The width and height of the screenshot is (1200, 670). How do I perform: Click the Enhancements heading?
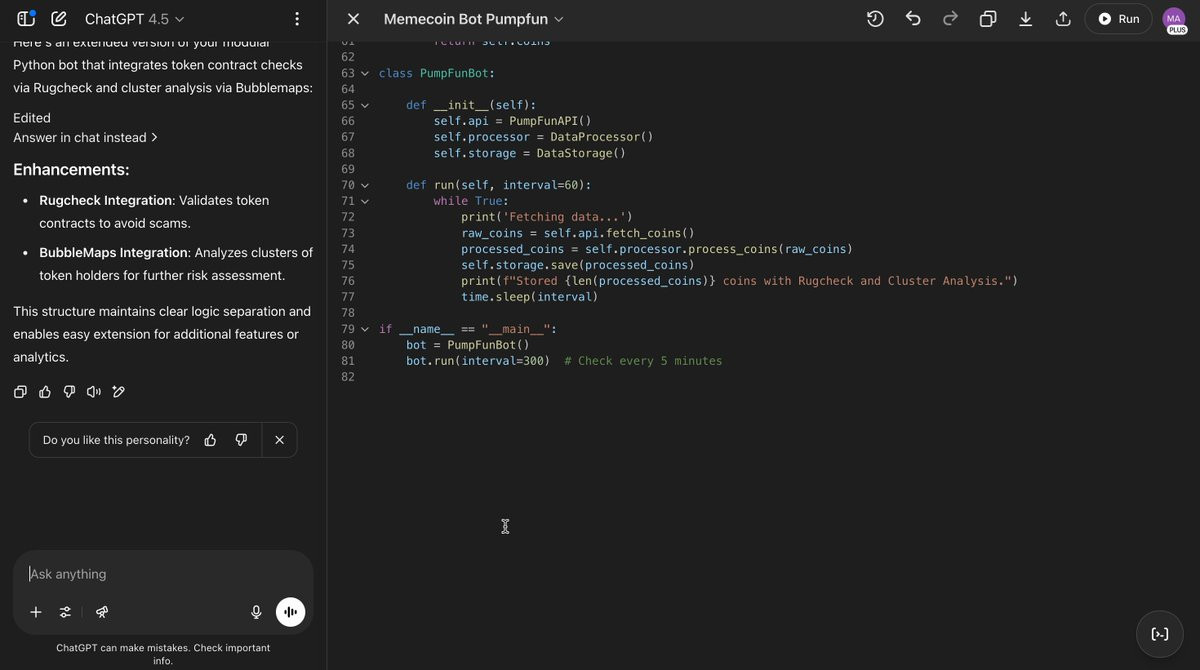(71, 170)
